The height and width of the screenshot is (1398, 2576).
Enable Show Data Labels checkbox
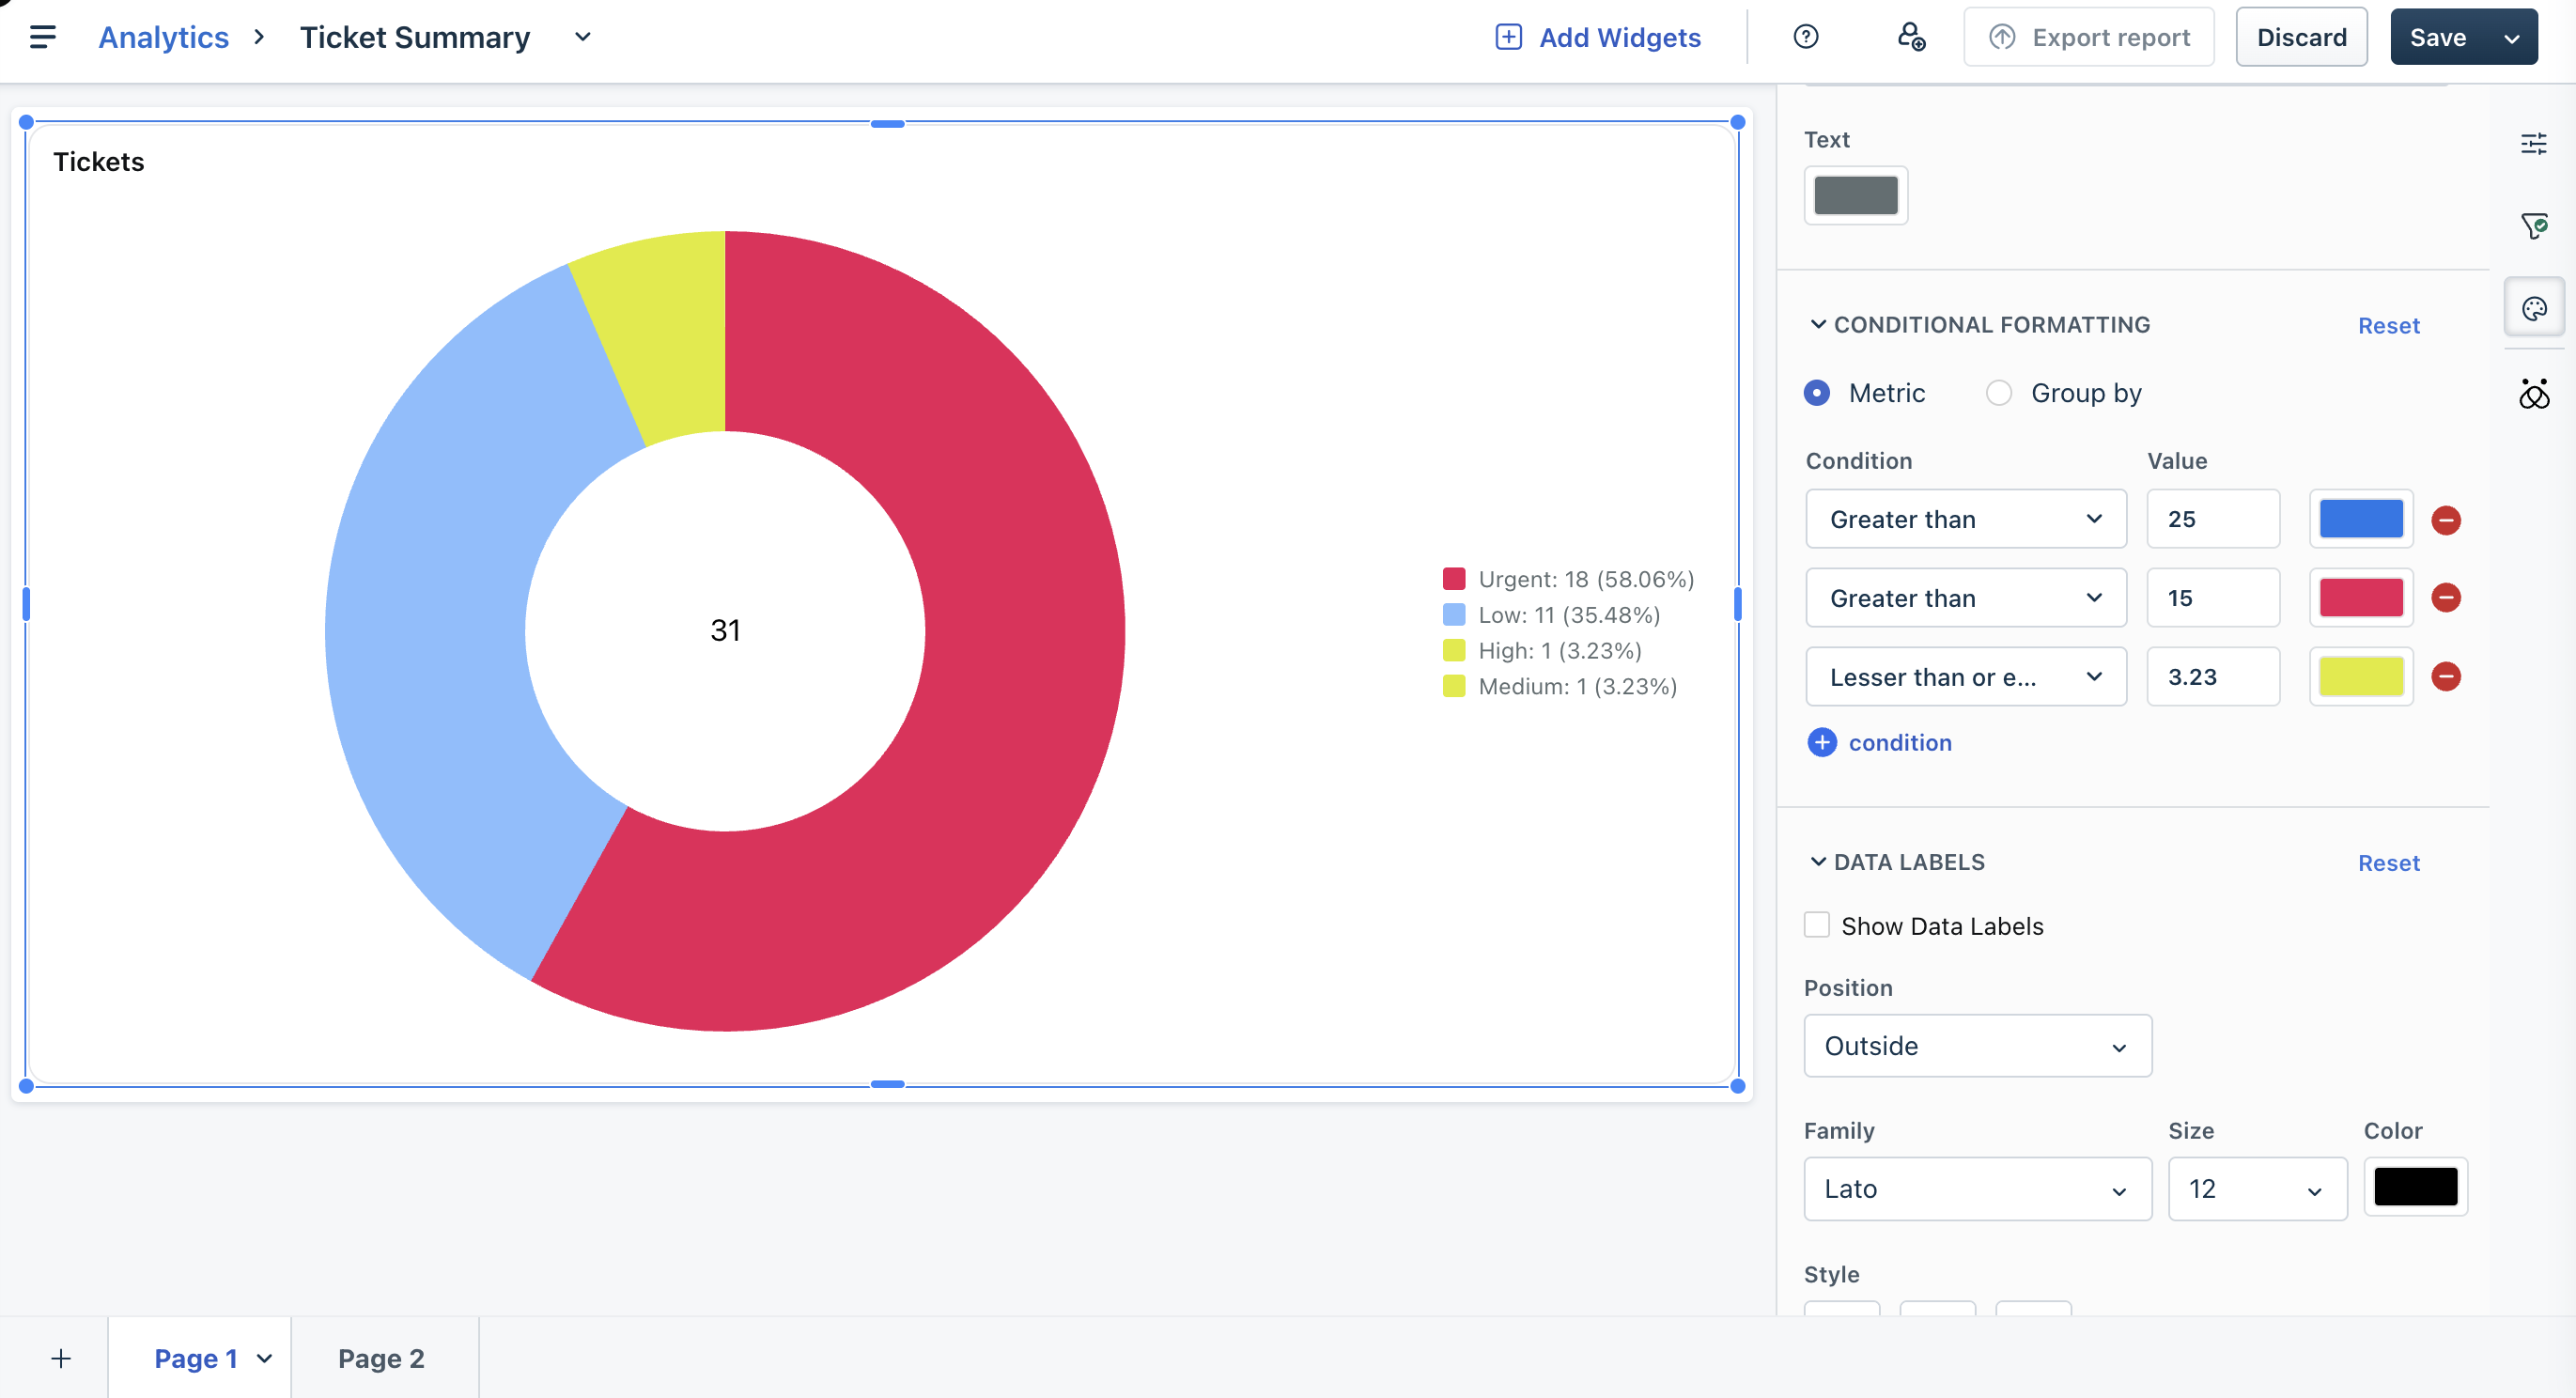[x=1816, y=925]
